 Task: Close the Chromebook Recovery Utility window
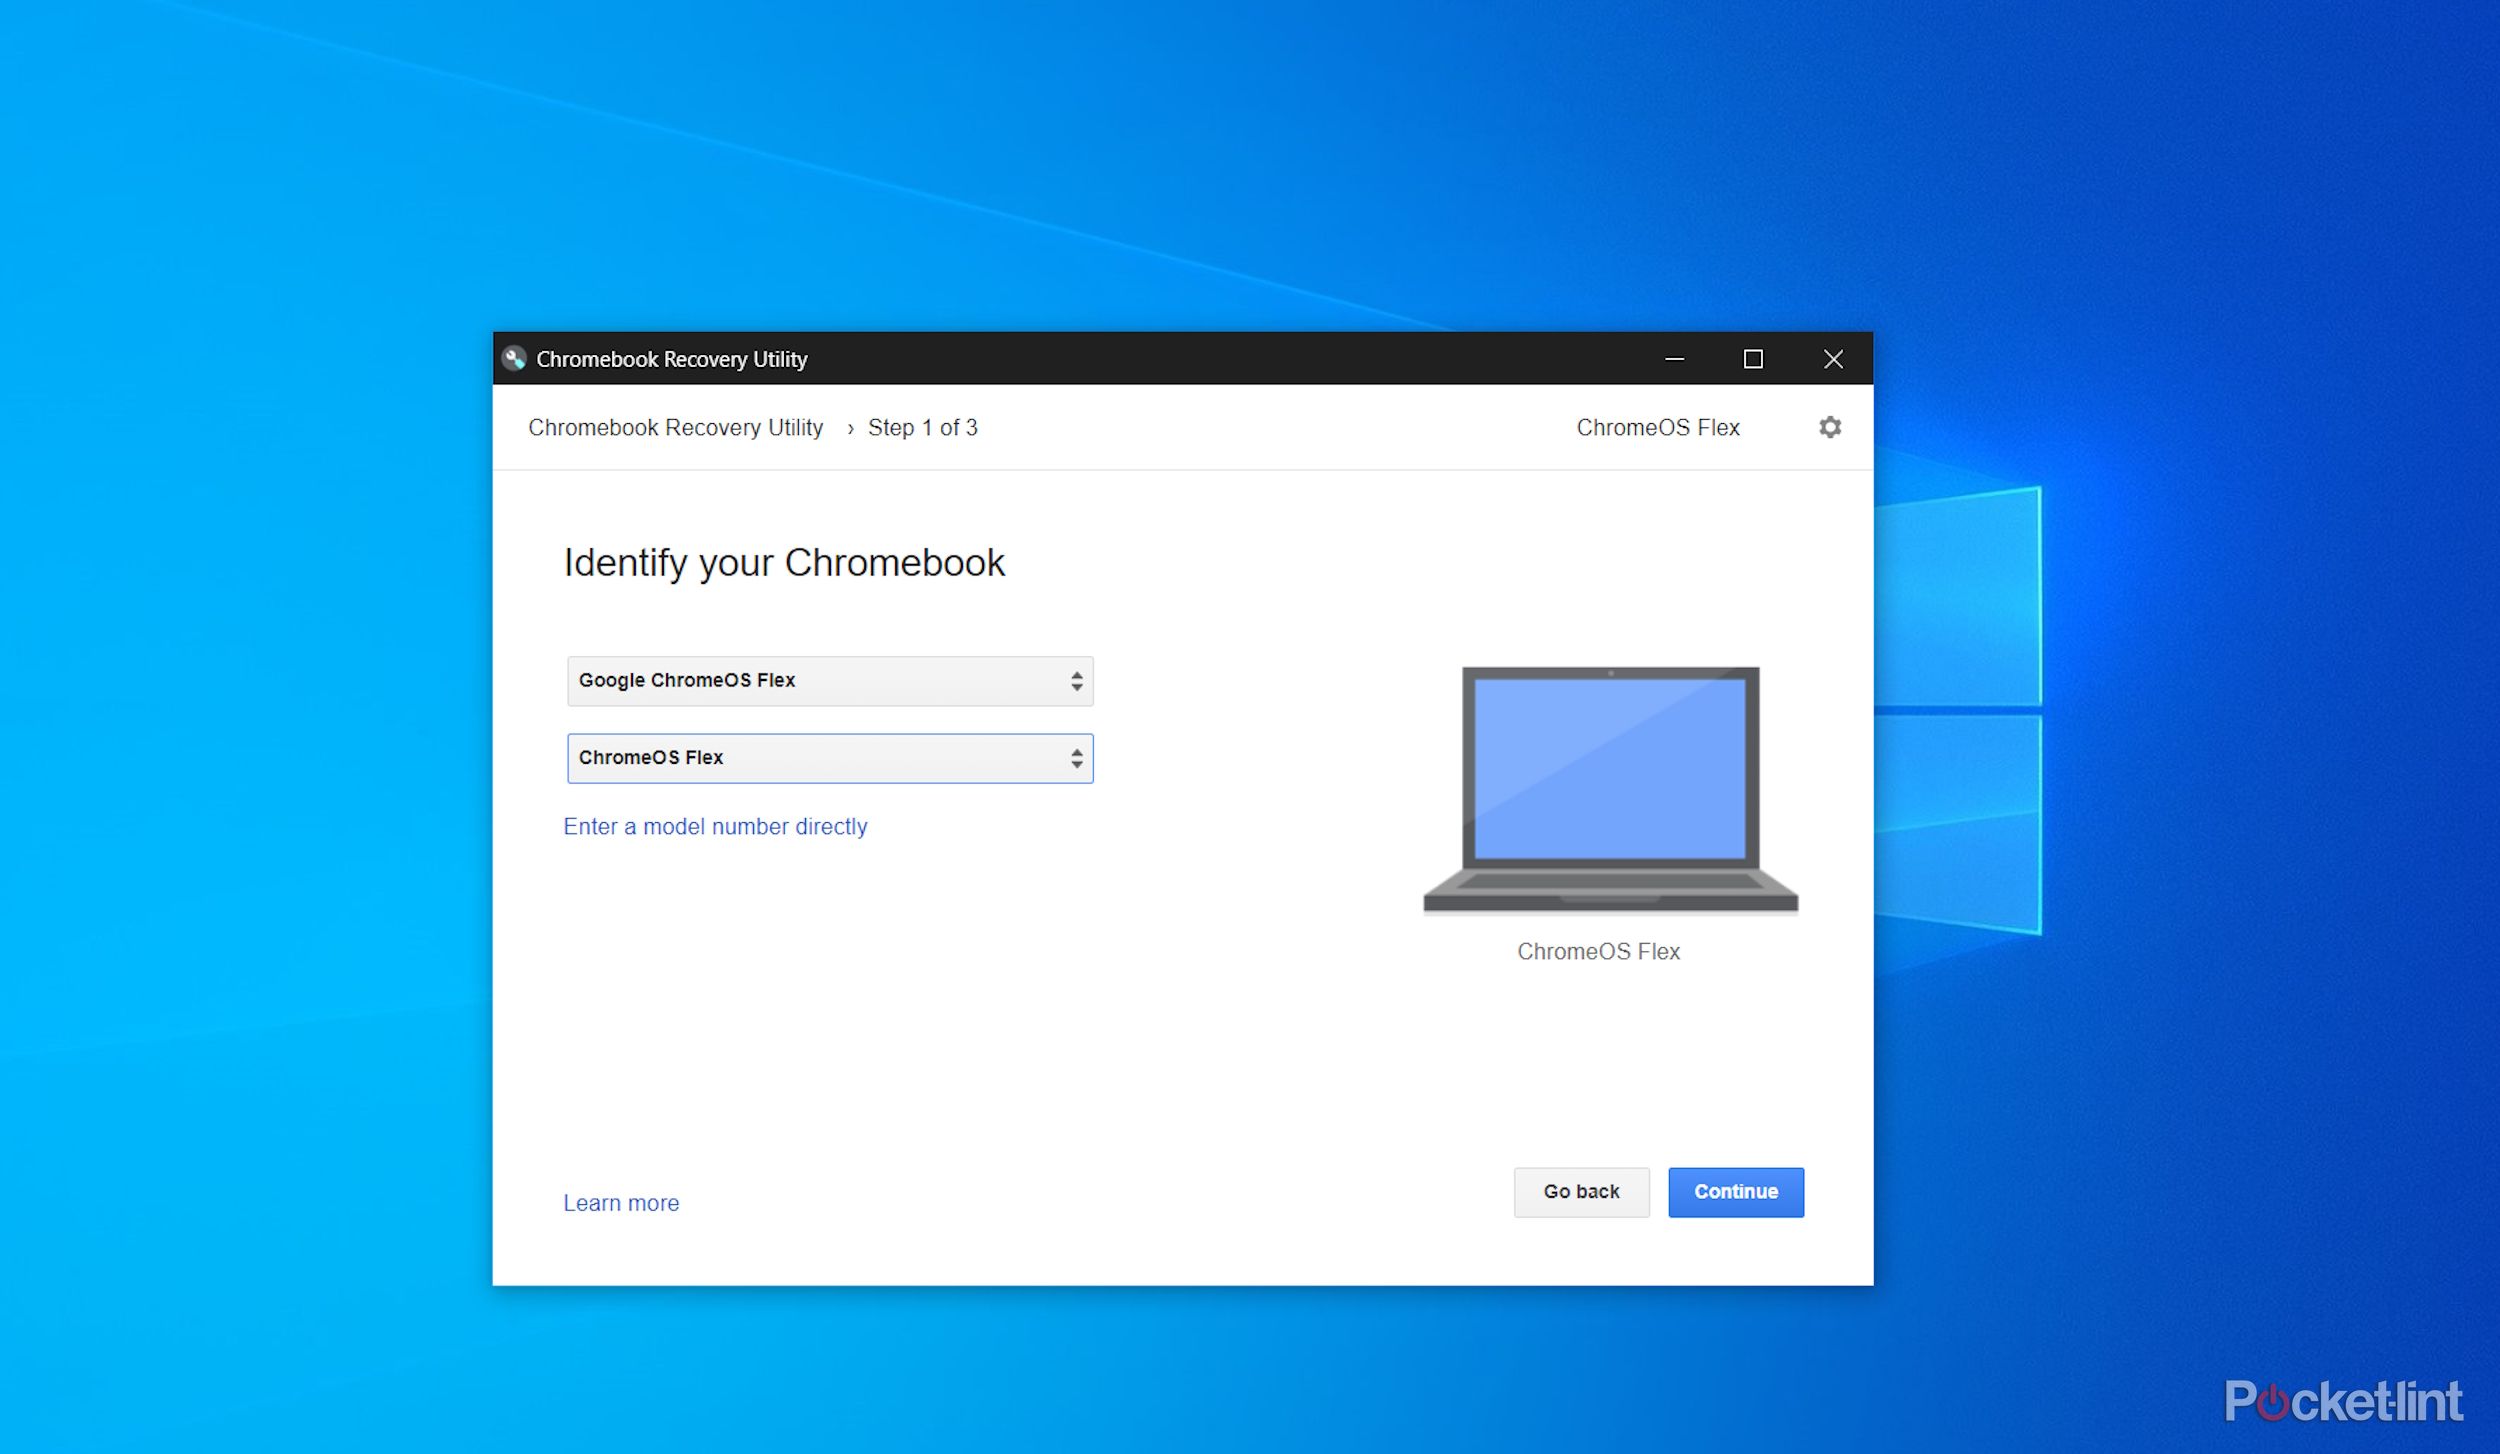1833,359
